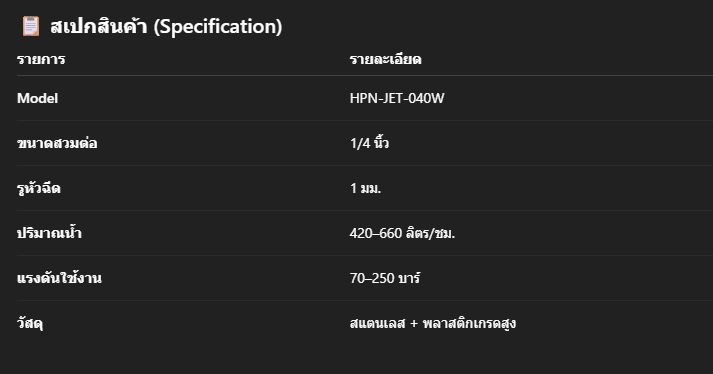713x374 pixels.
Task: Click the clipboard icon beside Specification heading
Action: pyautogui.click(x=31, y=26)
